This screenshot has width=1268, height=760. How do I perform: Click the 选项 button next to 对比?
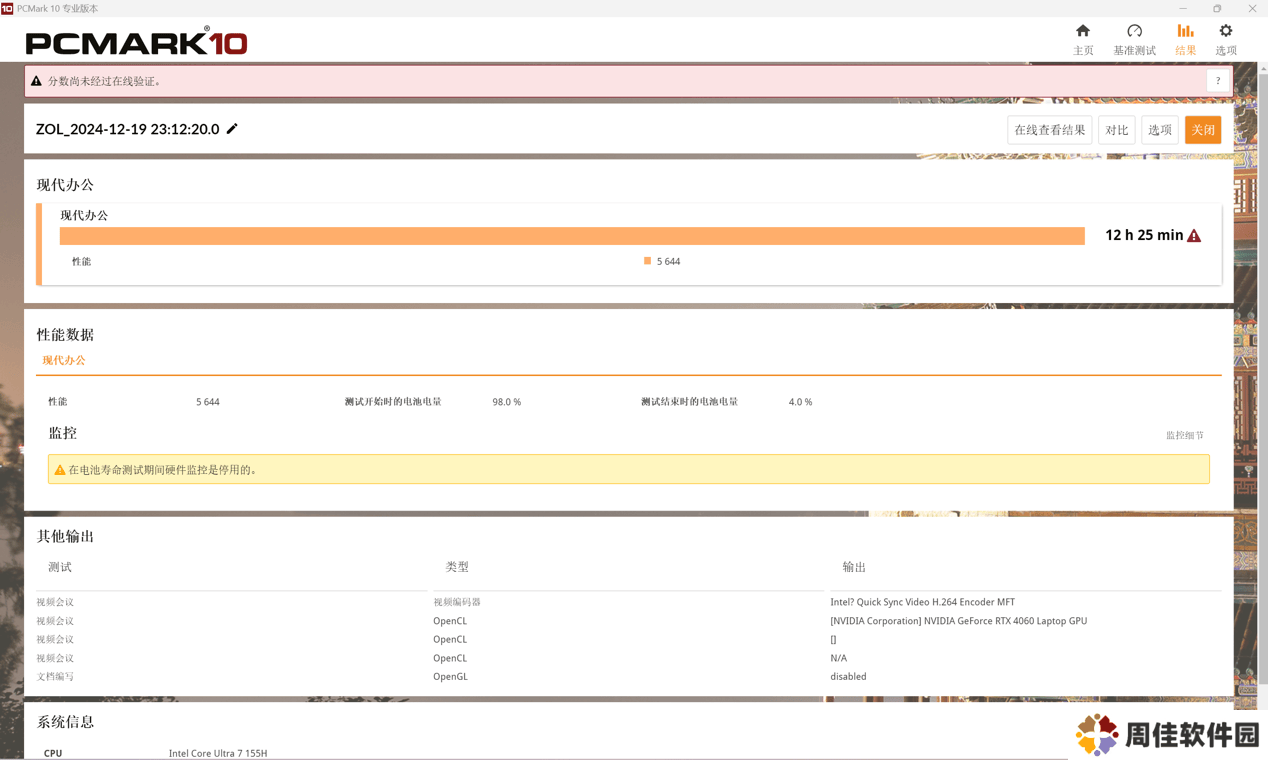point(1159,130)
